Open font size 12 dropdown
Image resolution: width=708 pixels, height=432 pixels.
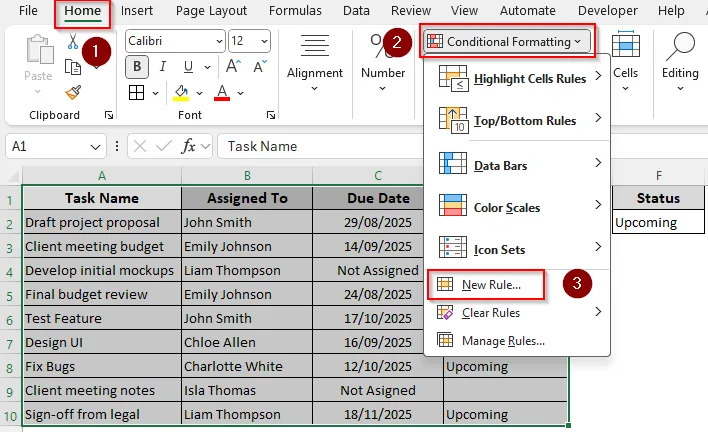click(264, 42)
